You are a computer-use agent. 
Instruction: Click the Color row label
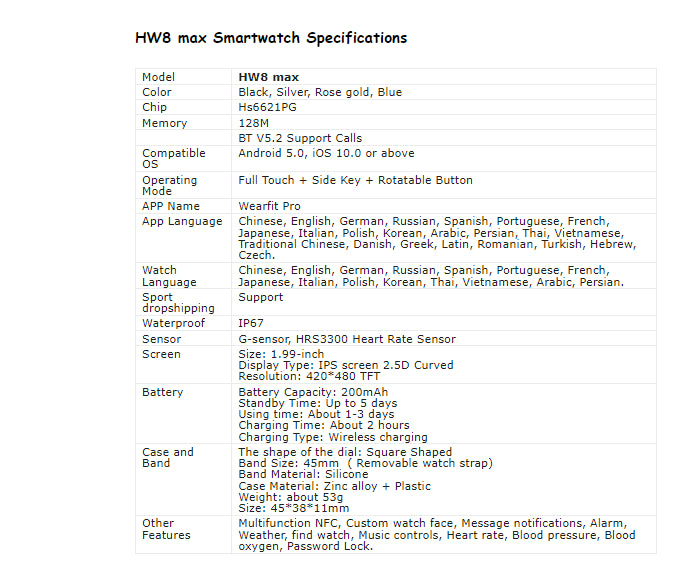(157, 92)
